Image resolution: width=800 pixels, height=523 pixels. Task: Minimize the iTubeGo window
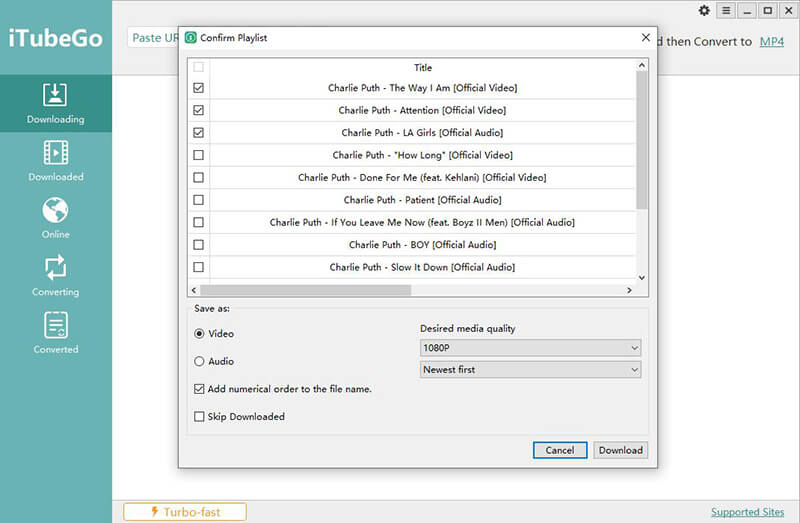pos(747,11)
